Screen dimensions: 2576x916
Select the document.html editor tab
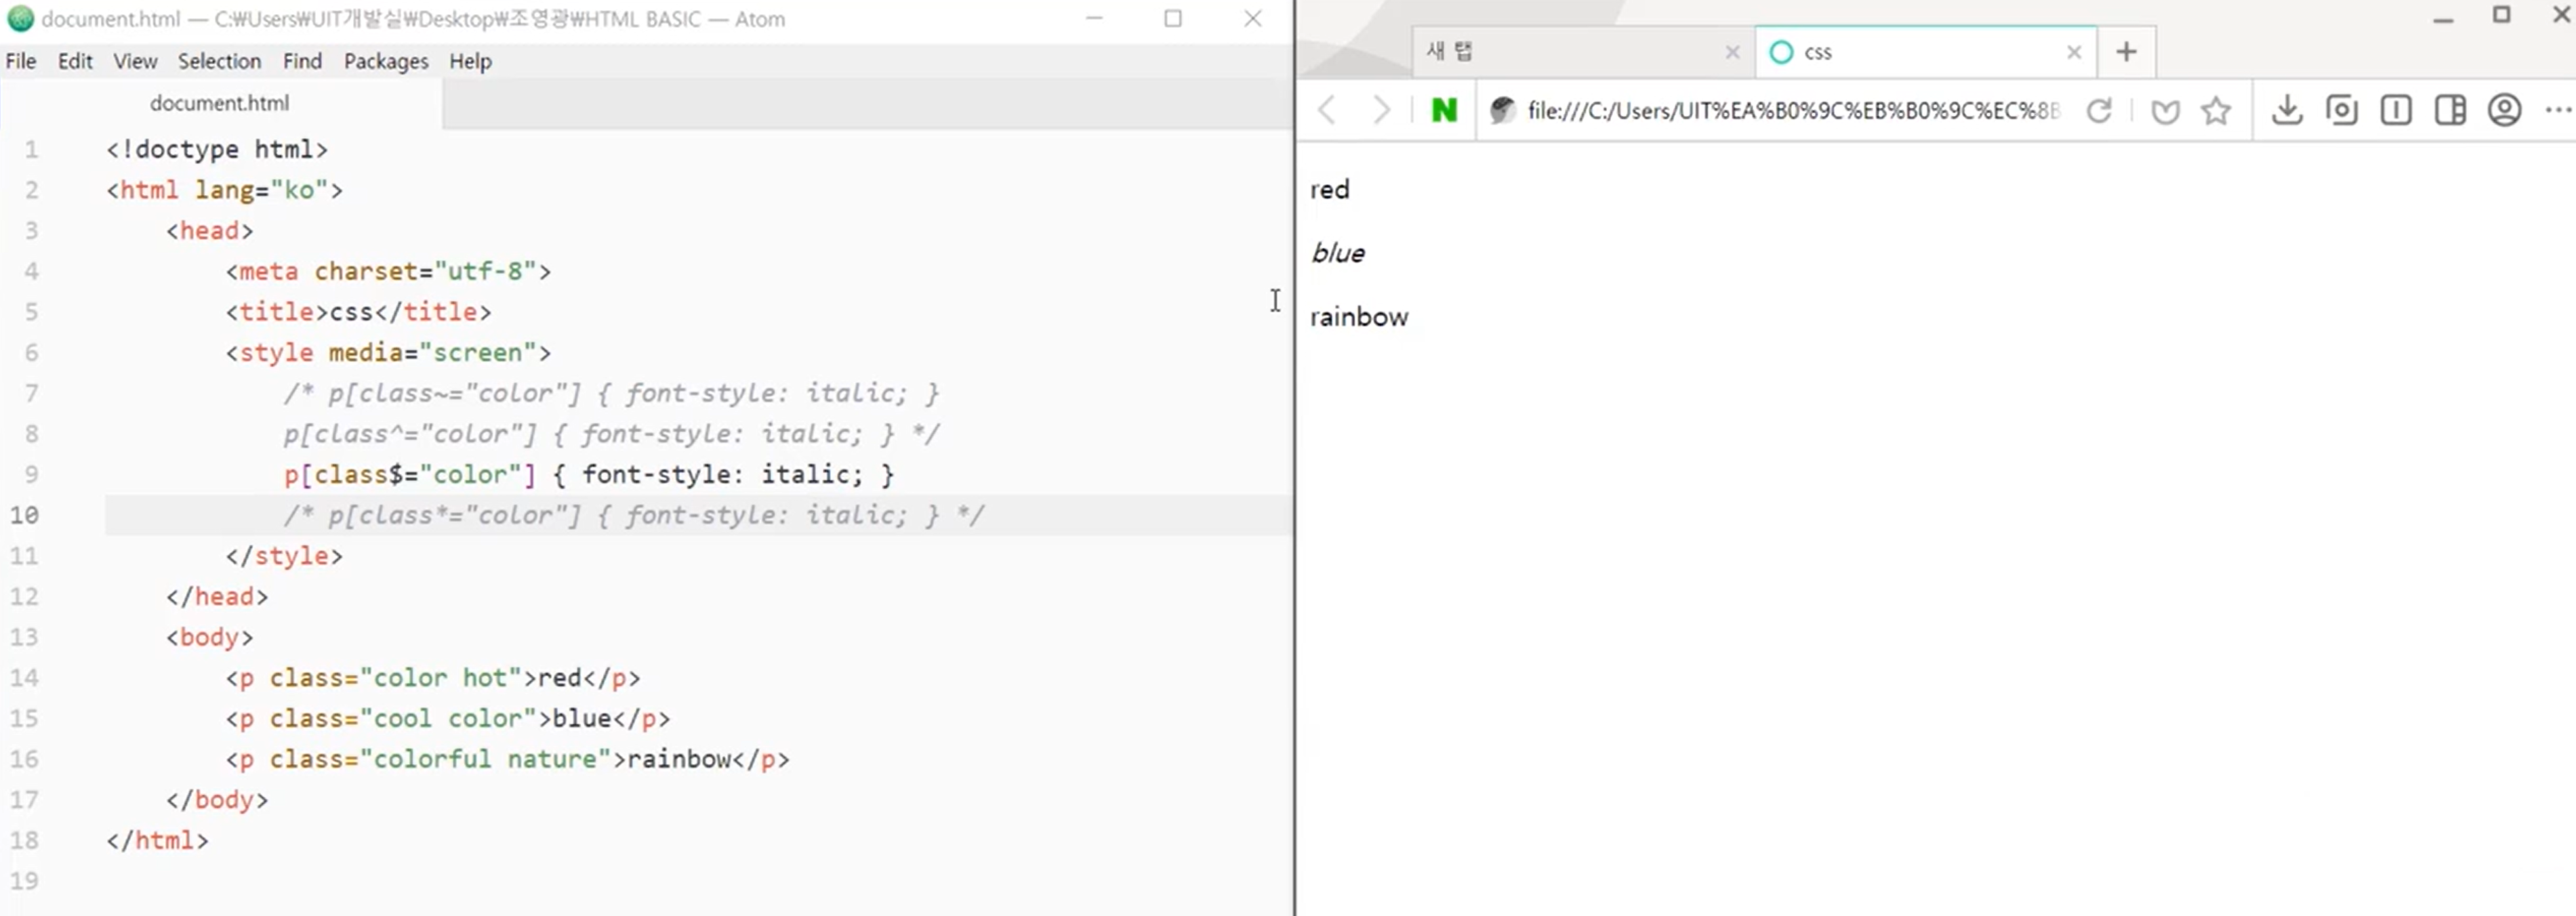219,103
